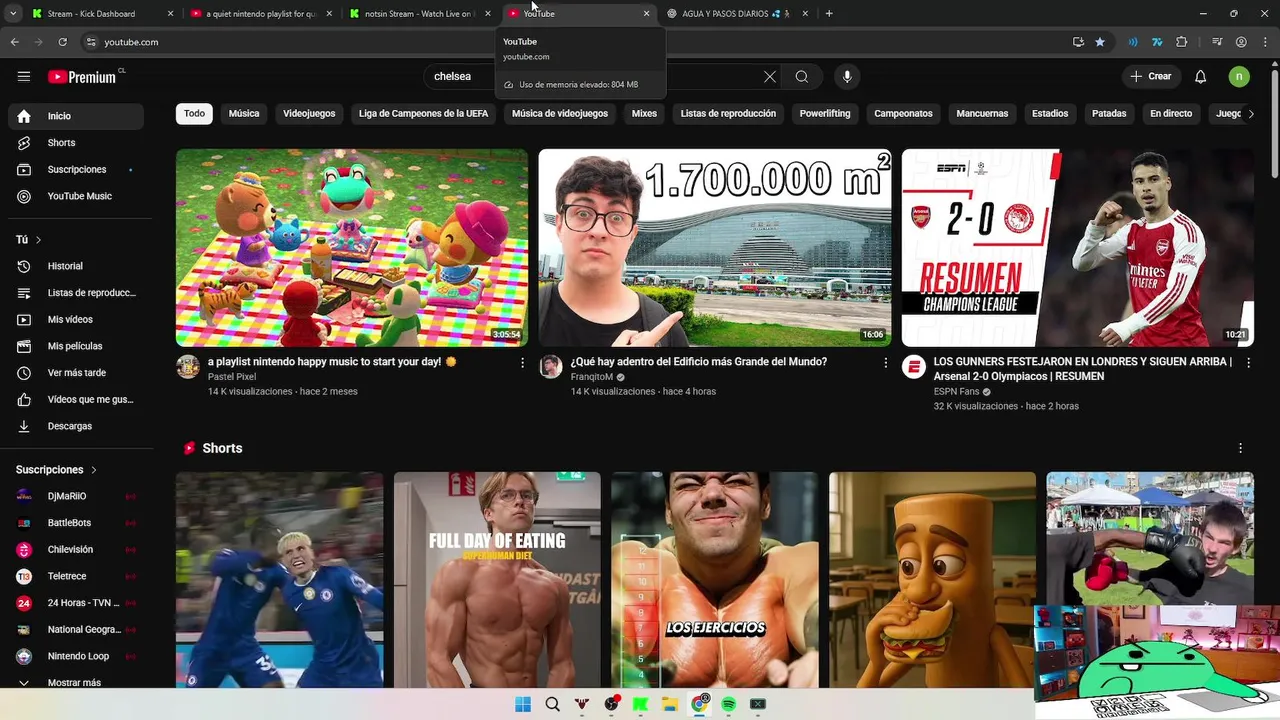Screen dimensions: 1280x720
Task: Open Ver más tarde in the sidebar
Action: [x=76, y=373]
